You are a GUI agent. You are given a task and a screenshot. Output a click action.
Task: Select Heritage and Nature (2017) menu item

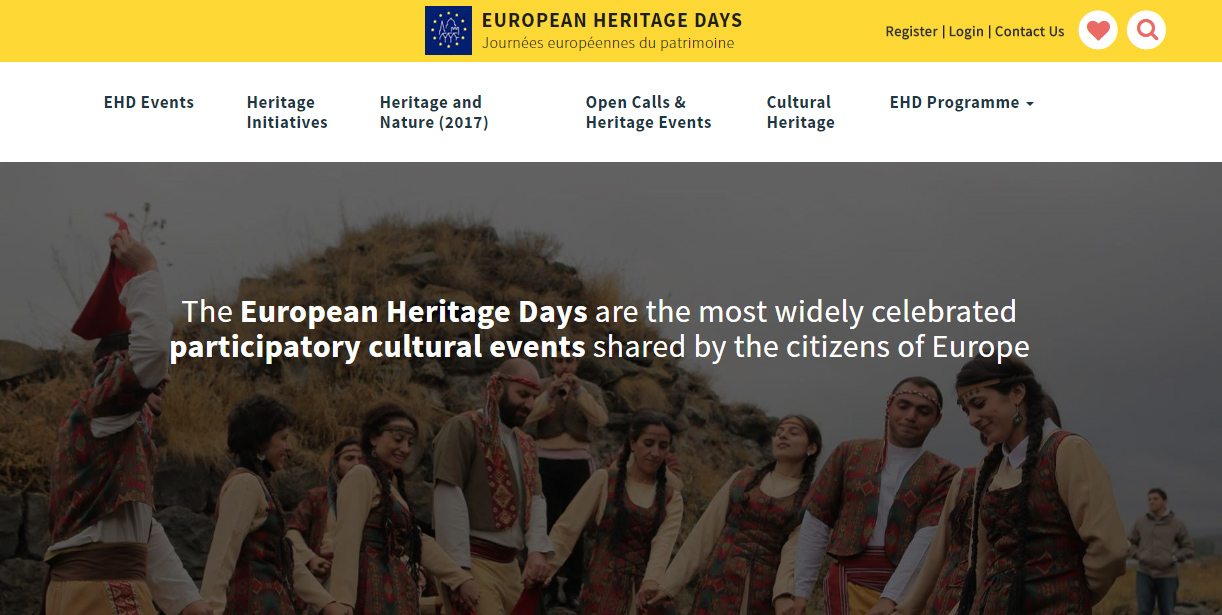click(434, 112)
